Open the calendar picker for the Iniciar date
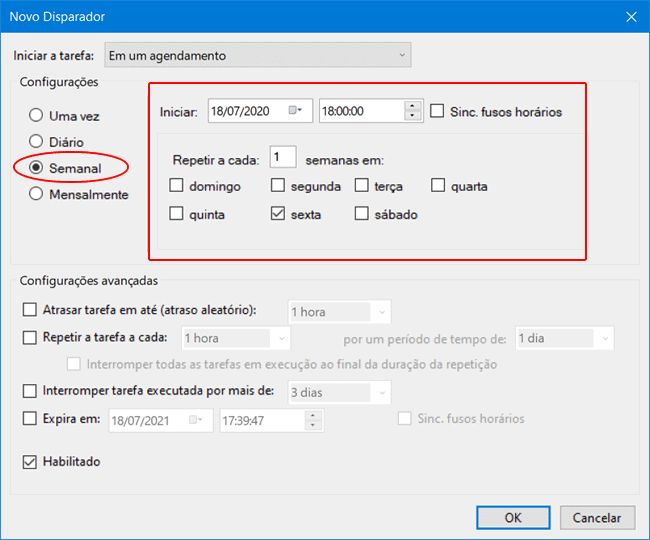 (297, 111)
